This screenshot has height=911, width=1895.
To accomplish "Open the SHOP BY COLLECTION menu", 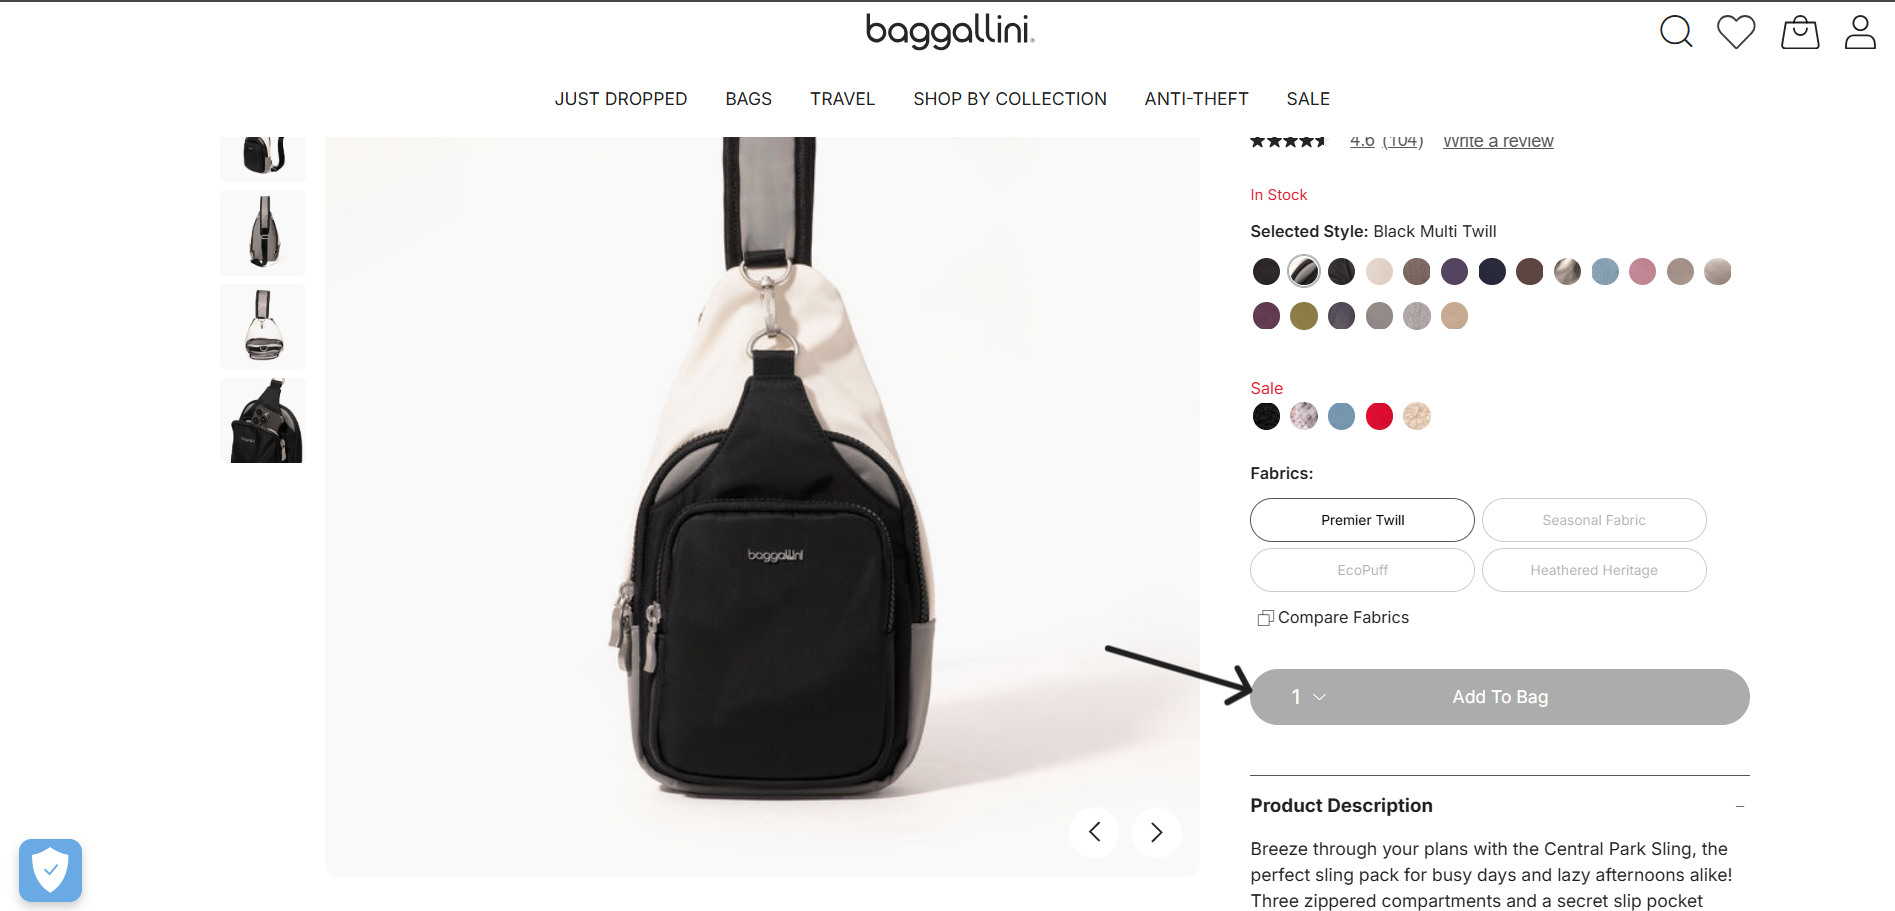I will click(x=1010, y=99).
